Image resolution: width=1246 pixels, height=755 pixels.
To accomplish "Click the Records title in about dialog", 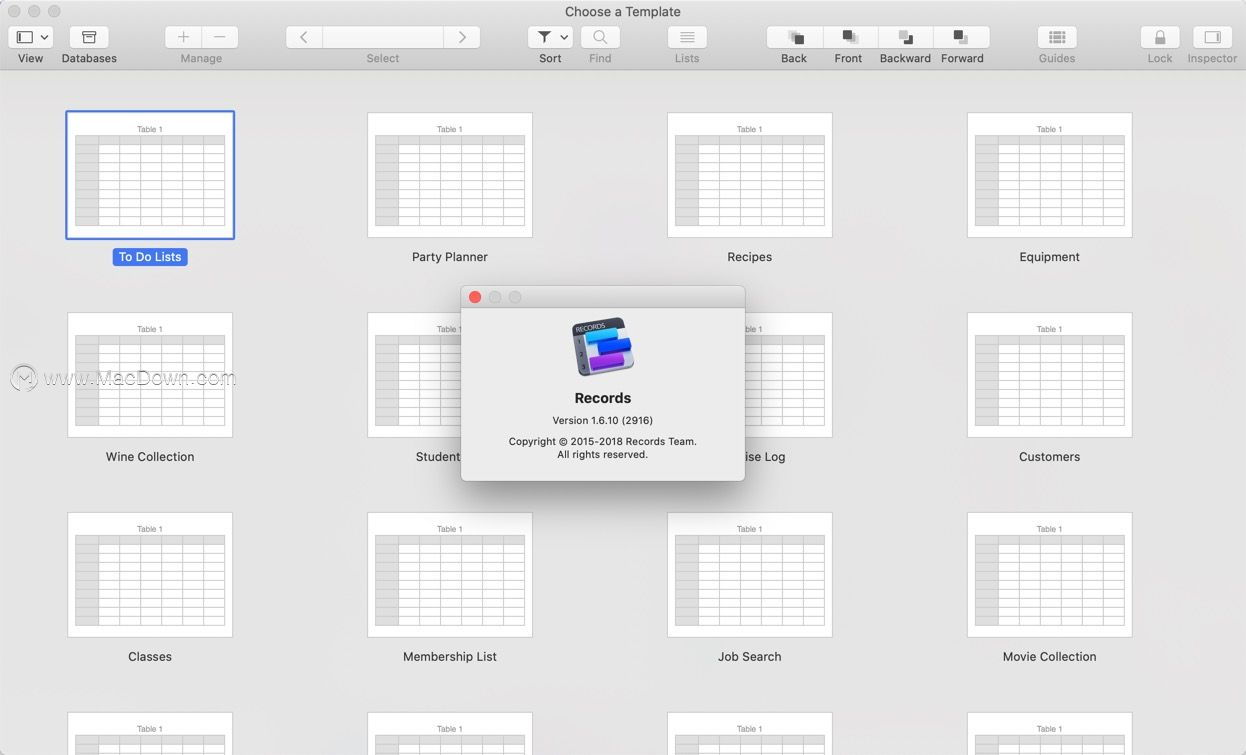I will pyautogui.click(x=603, y=398).
